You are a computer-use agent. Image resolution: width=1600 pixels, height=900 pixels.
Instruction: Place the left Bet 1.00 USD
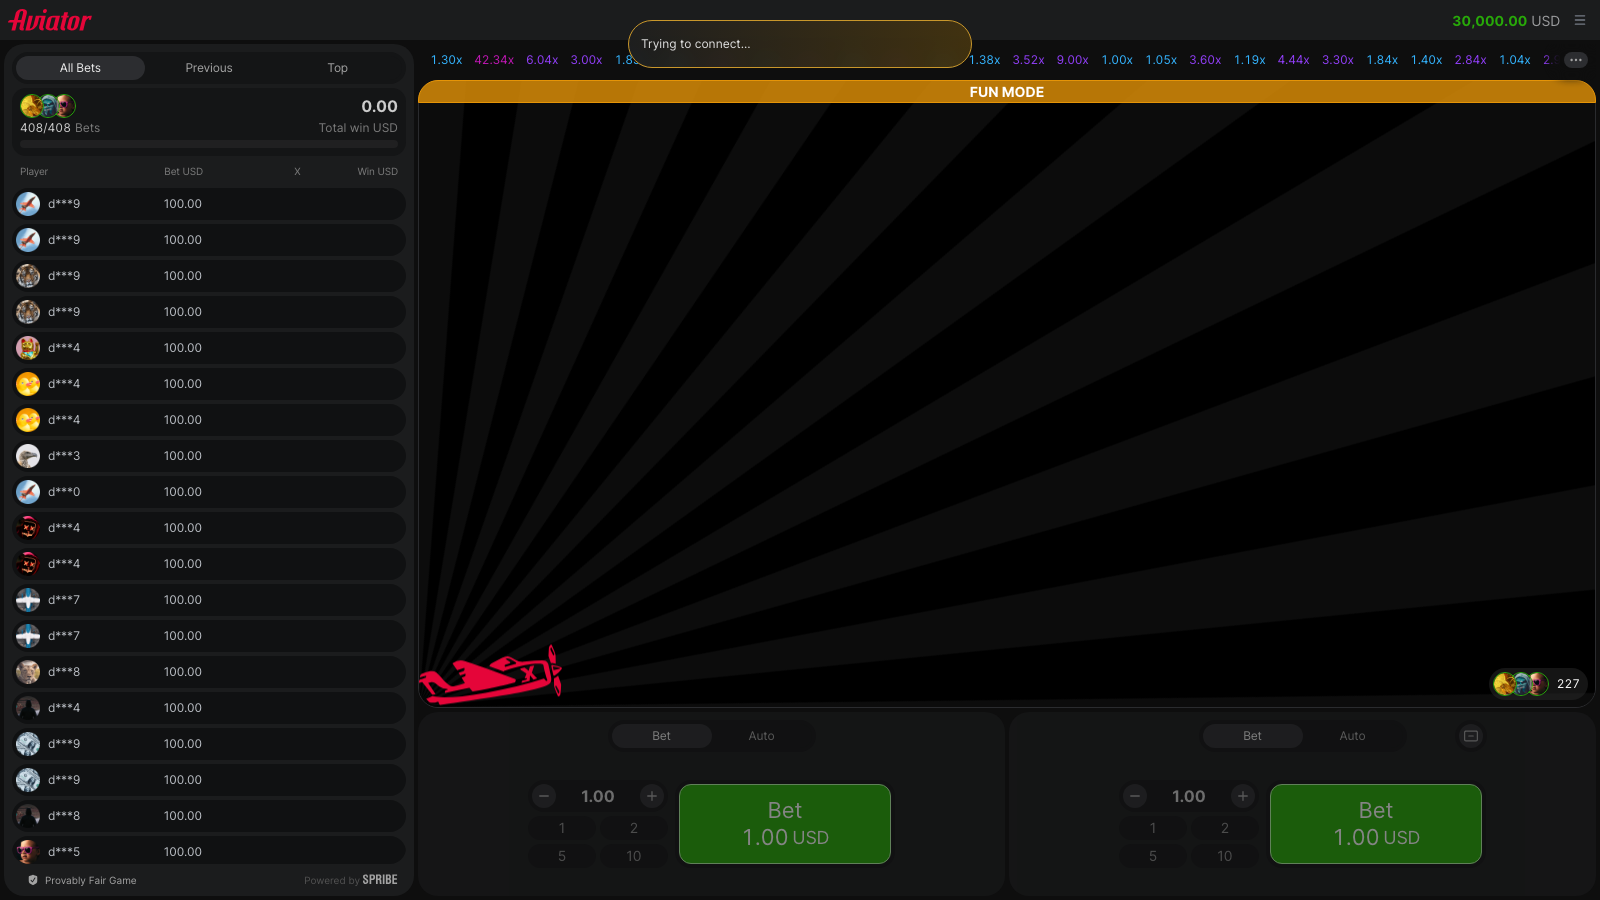click(785, 824)
